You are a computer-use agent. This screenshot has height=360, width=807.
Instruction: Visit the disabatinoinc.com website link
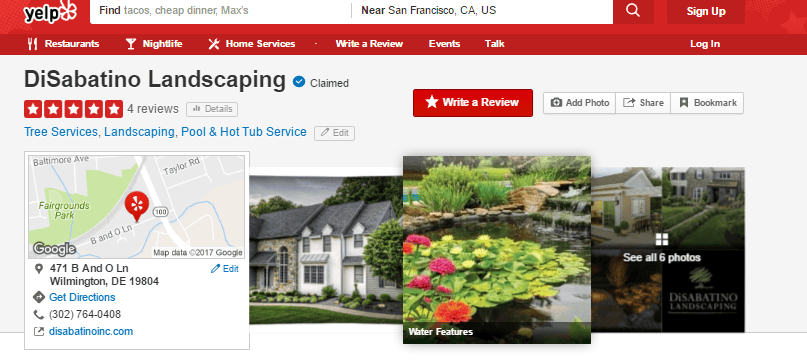(x=91, y=331)
